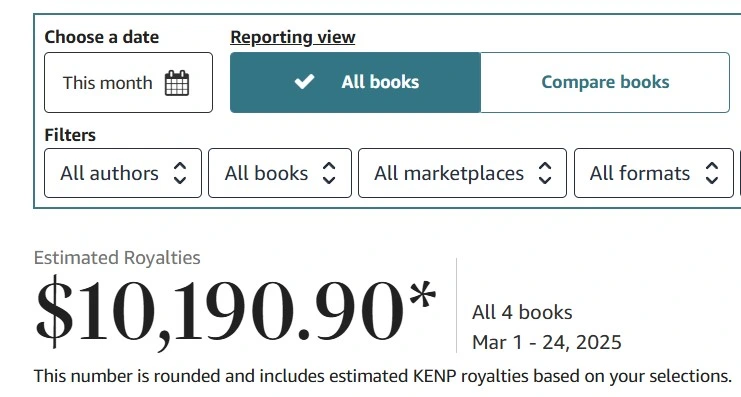Click the All 4 books summary text

522,312
